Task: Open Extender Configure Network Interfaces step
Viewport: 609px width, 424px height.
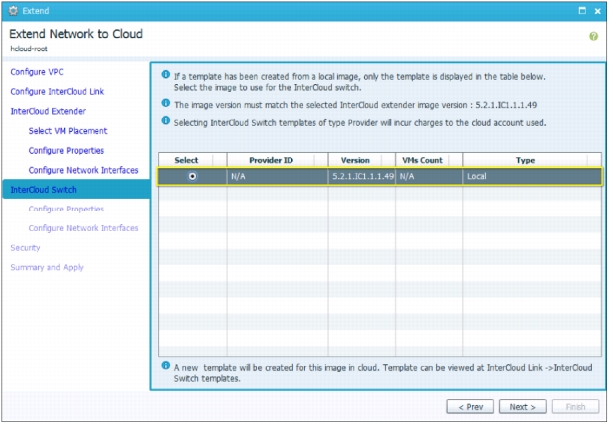Action: tap(84, 170)
